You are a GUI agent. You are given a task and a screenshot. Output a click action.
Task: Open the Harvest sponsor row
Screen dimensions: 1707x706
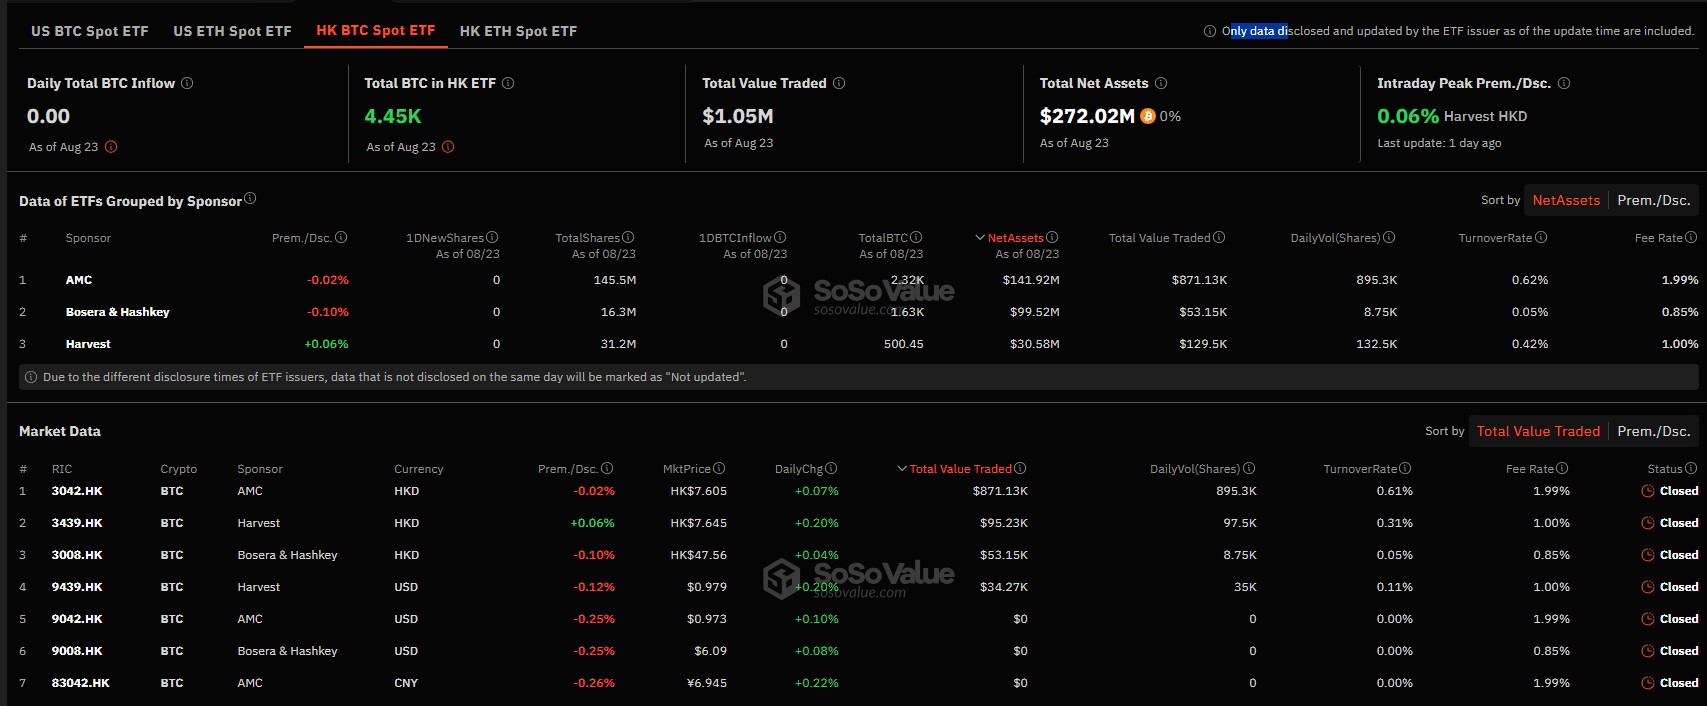[x=858, y=344]
